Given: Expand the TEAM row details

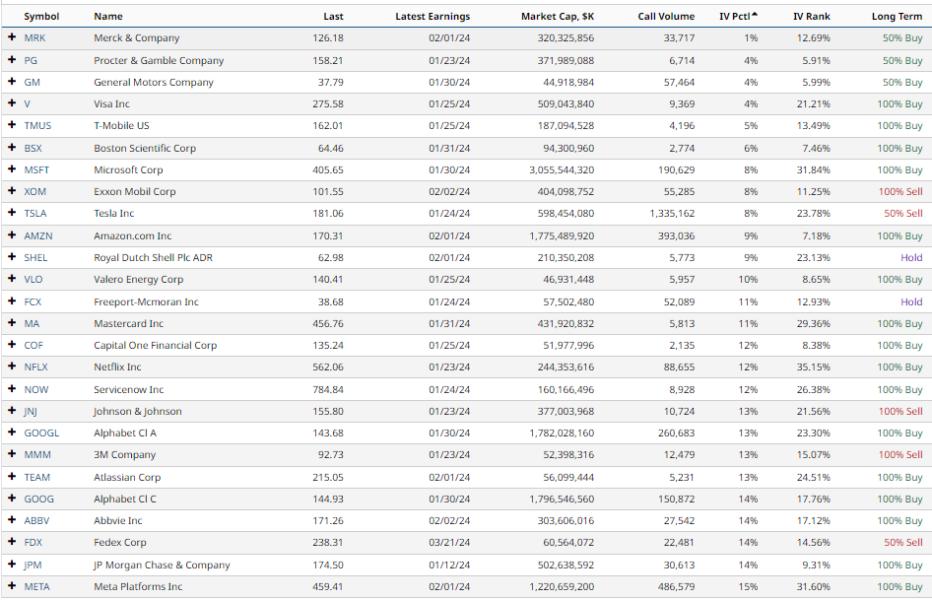Looking at the screenshot, I should tap(12, 476).
